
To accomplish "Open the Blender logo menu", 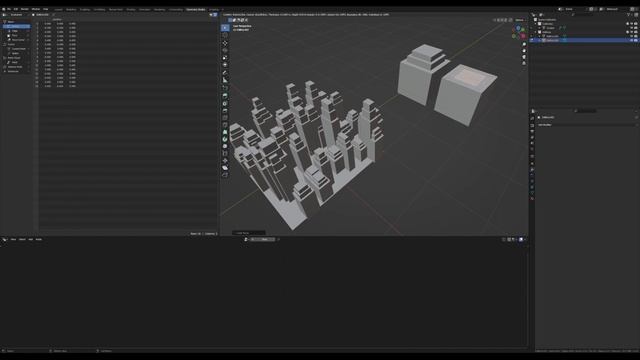I will 4,9.
